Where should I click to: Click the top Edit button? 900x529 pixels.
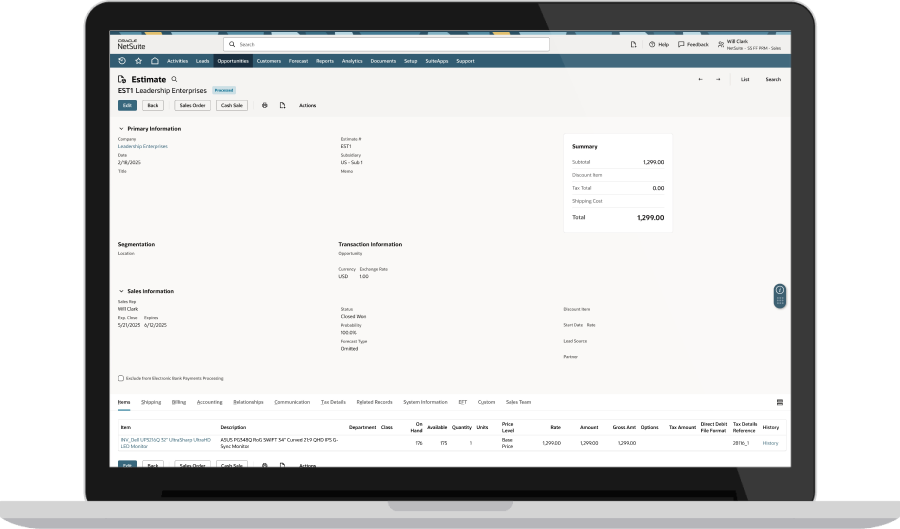(x=127, y=106)
